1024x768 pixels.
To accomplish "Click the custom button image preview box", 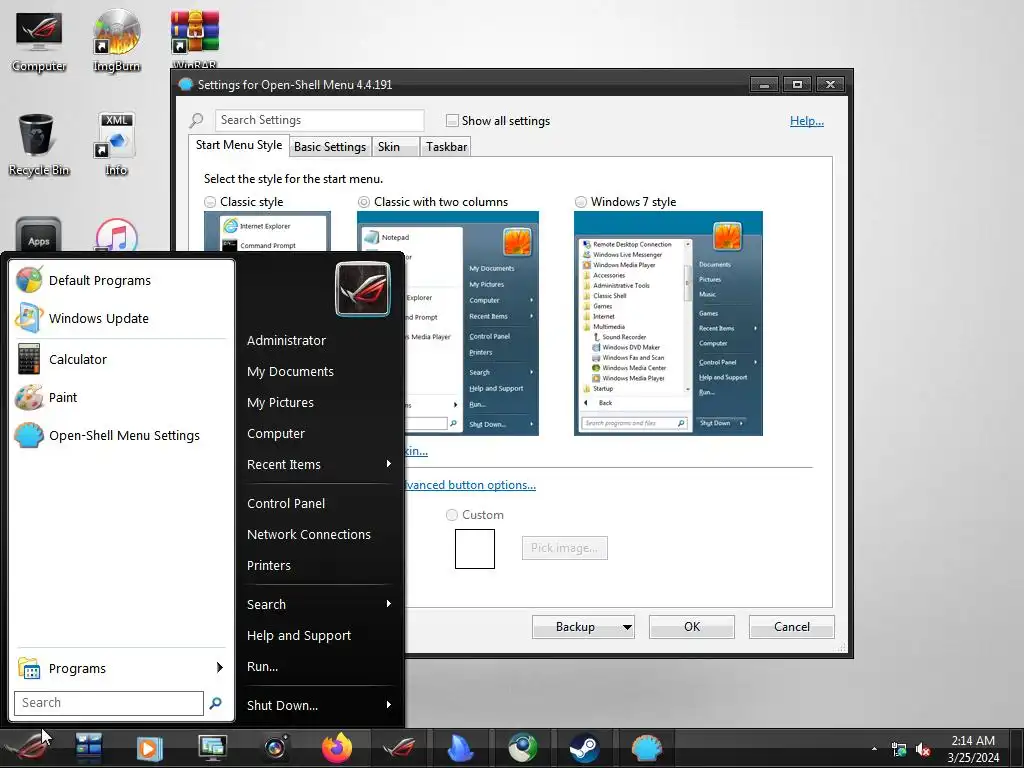I will [475, 549].
